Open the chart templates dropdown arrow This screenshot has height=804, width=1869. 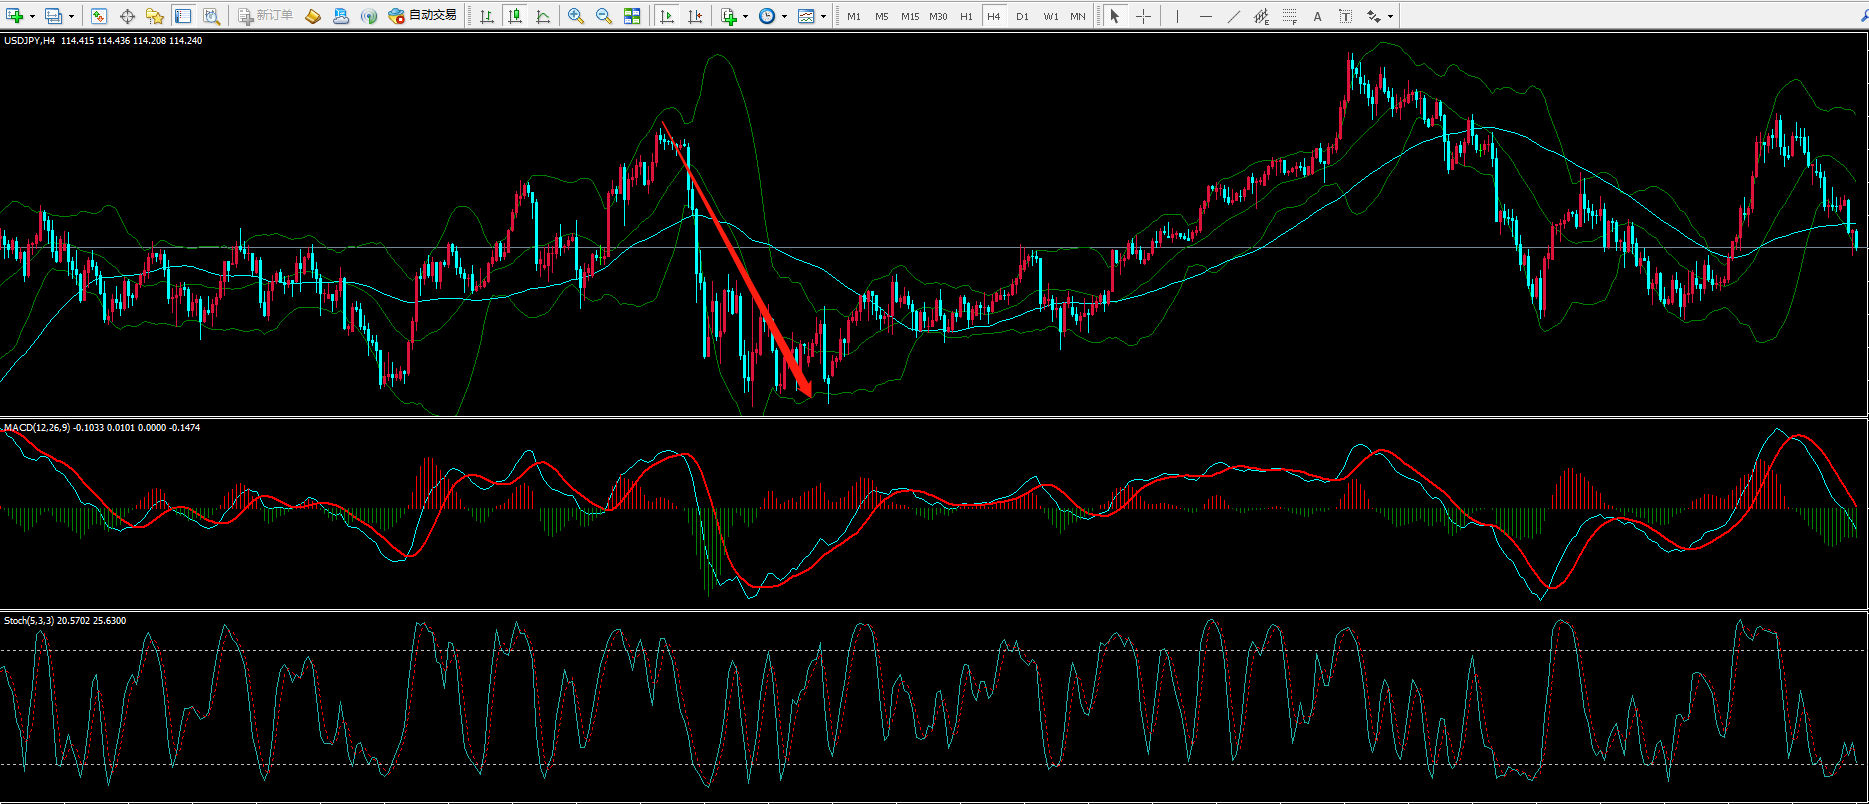(823, 16)
